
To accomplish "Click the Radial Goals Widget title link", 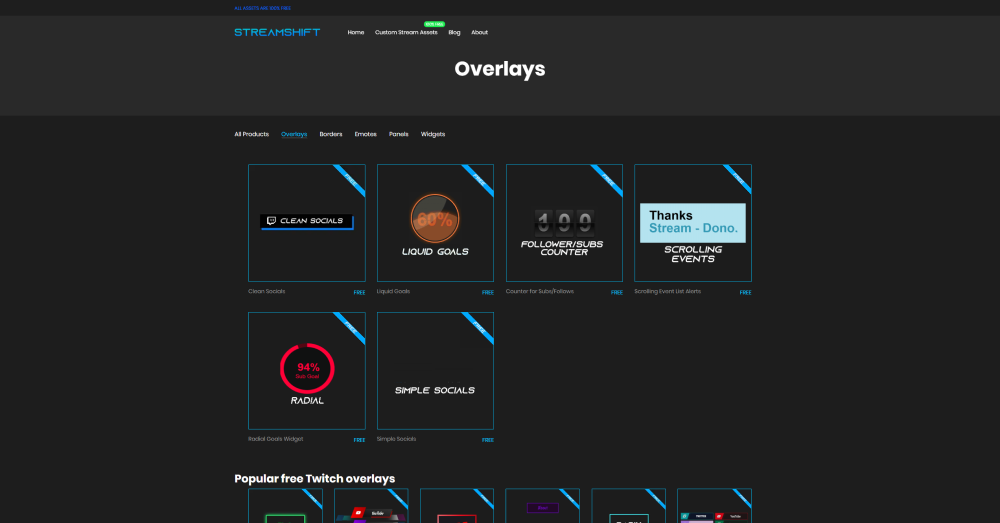I will (x=275, y=439).
